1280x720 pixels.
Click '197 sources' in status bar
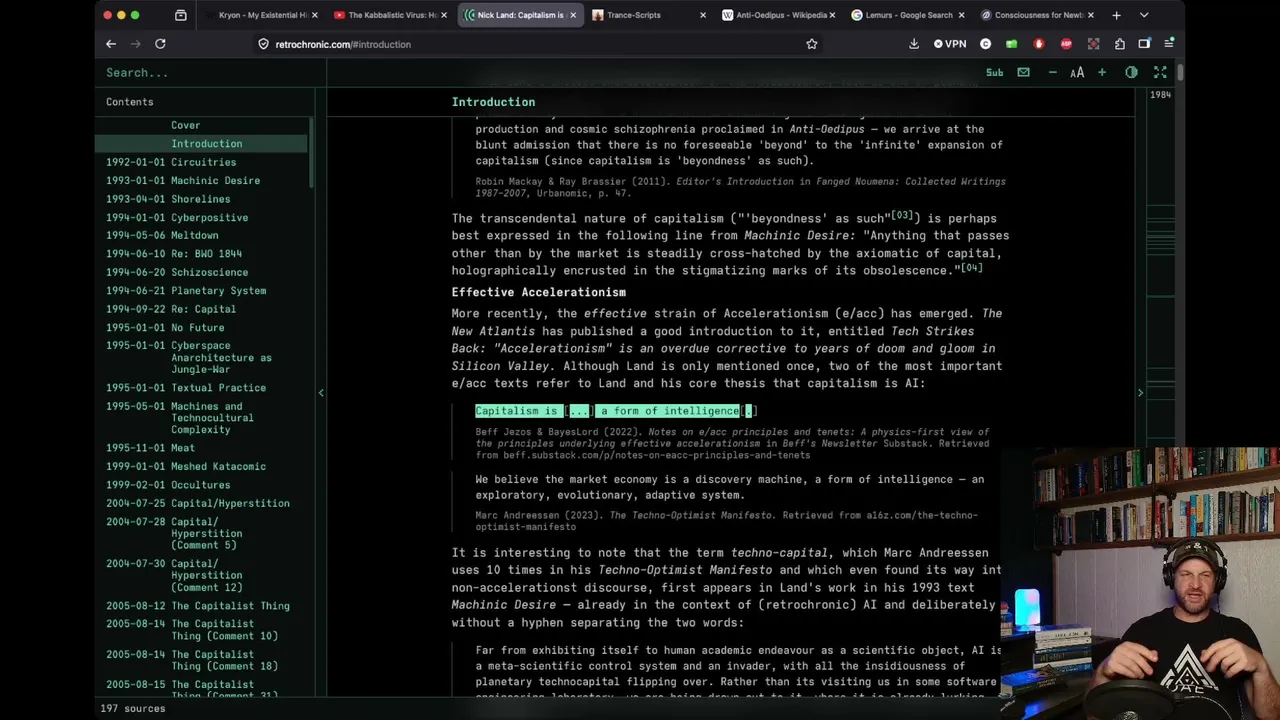pos(133,708)
